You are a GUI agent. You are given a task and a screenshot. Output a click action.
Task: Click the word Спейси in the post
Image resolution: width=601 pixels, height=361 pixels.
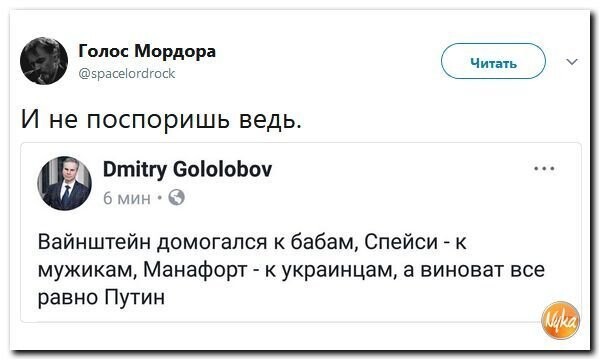pos(401,243)
